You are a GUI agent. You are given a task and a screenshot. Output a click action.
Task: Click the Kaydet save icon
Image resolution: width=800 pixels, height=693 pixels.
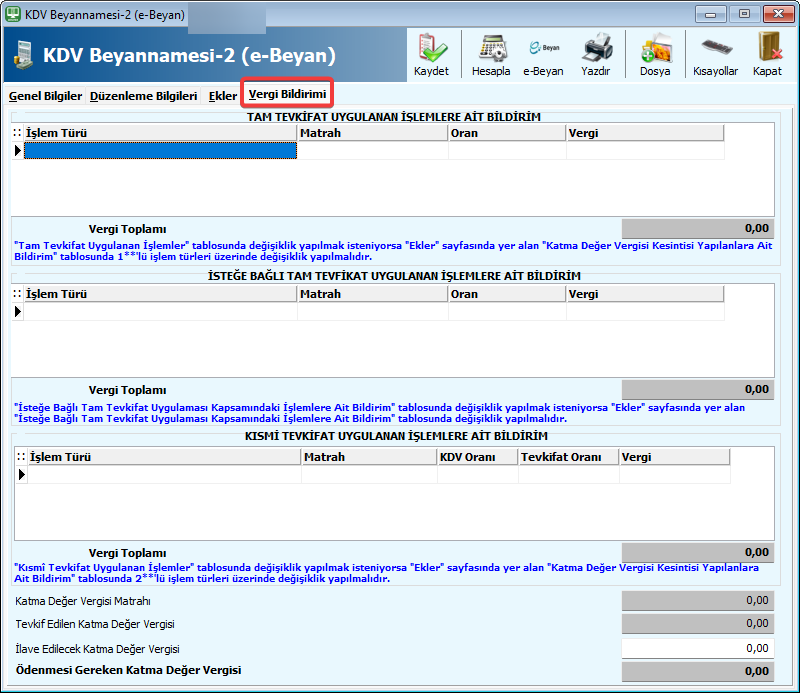tap(431, 54)
